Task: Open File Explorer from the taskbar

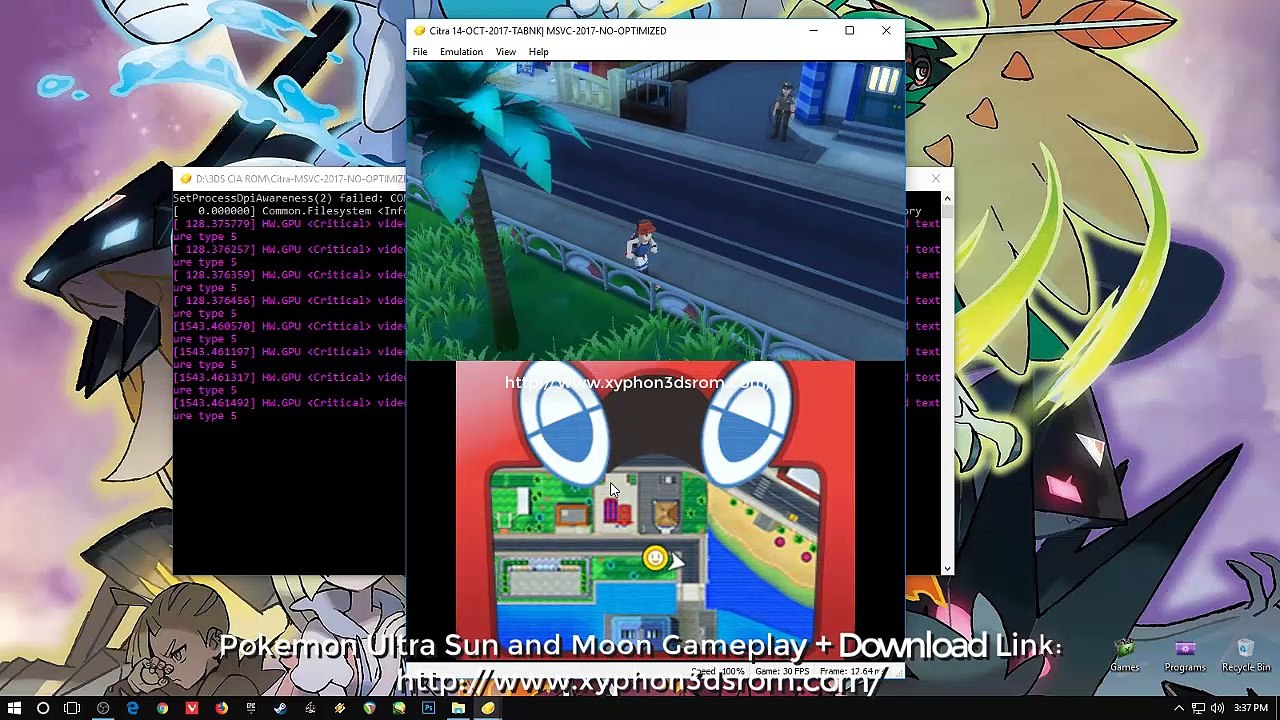Action: click(458, 708)
